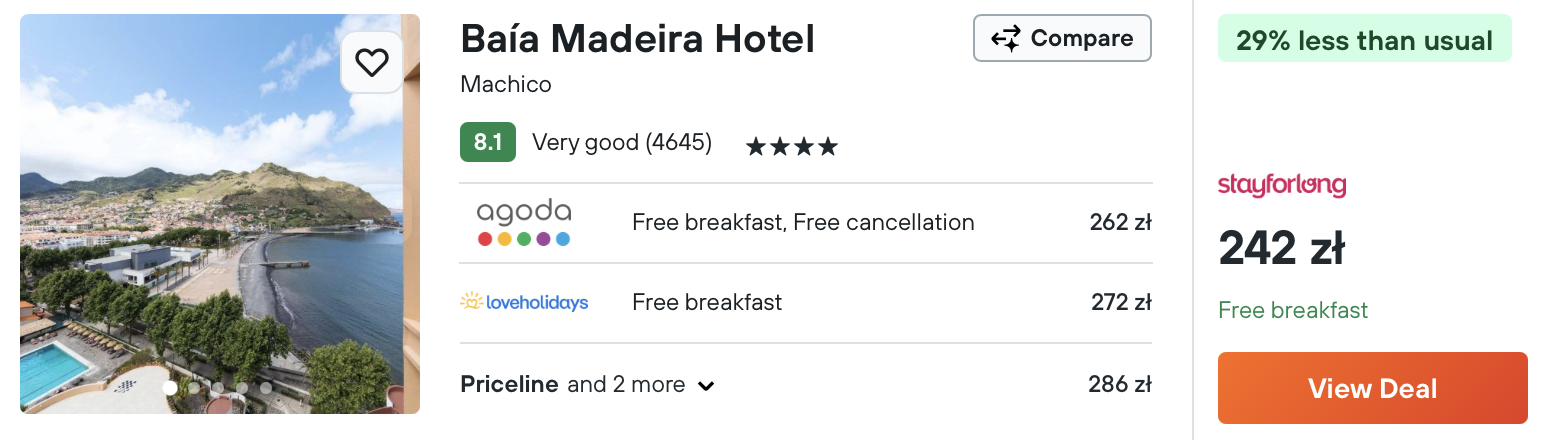Jump to the second photo carousel dot
The width and height of the screenshot is (1548, 440).
(194, 388)
